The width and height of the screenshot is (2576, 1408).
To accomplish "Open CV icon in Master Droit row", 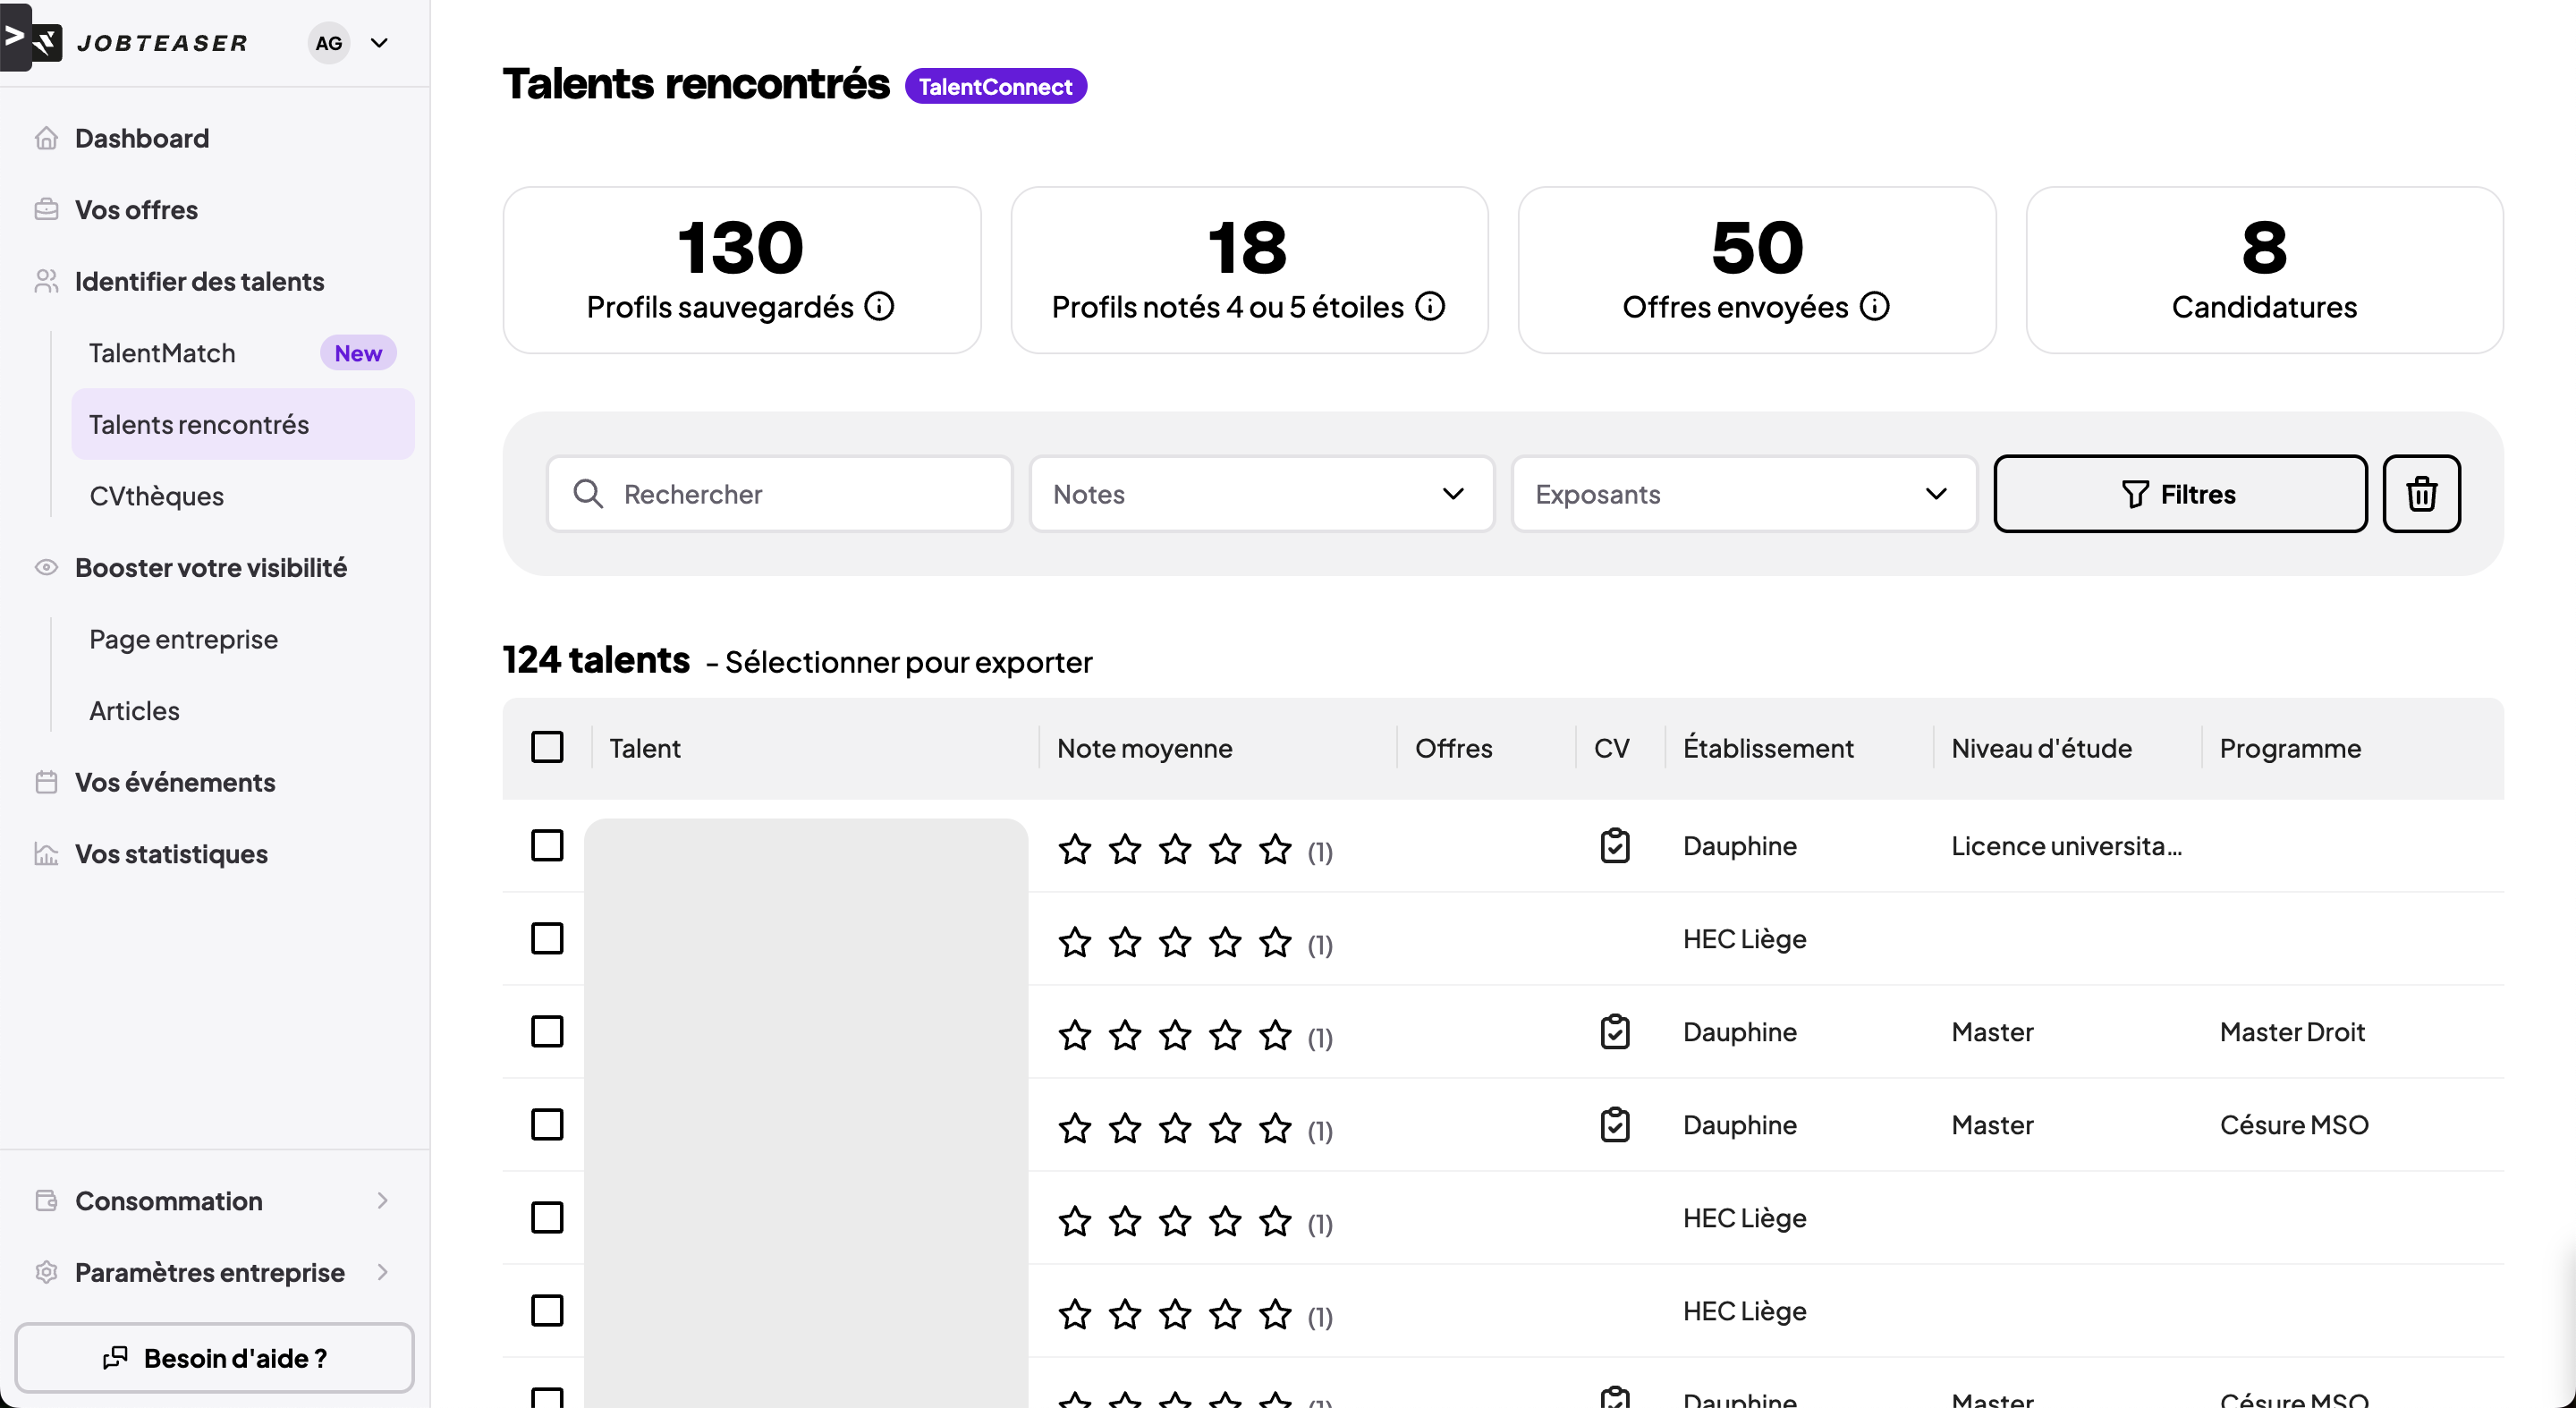I will [x=1614, y=1032].
